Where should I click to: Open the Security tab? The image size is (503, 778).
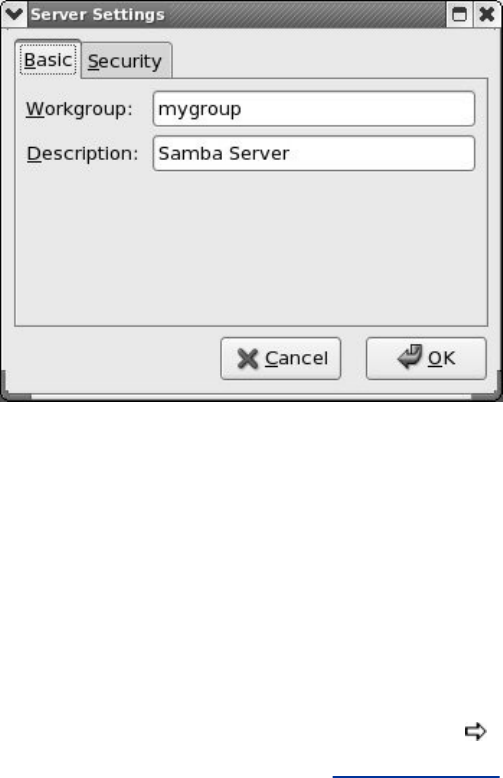pyautogui.click(x=125, y=62)
